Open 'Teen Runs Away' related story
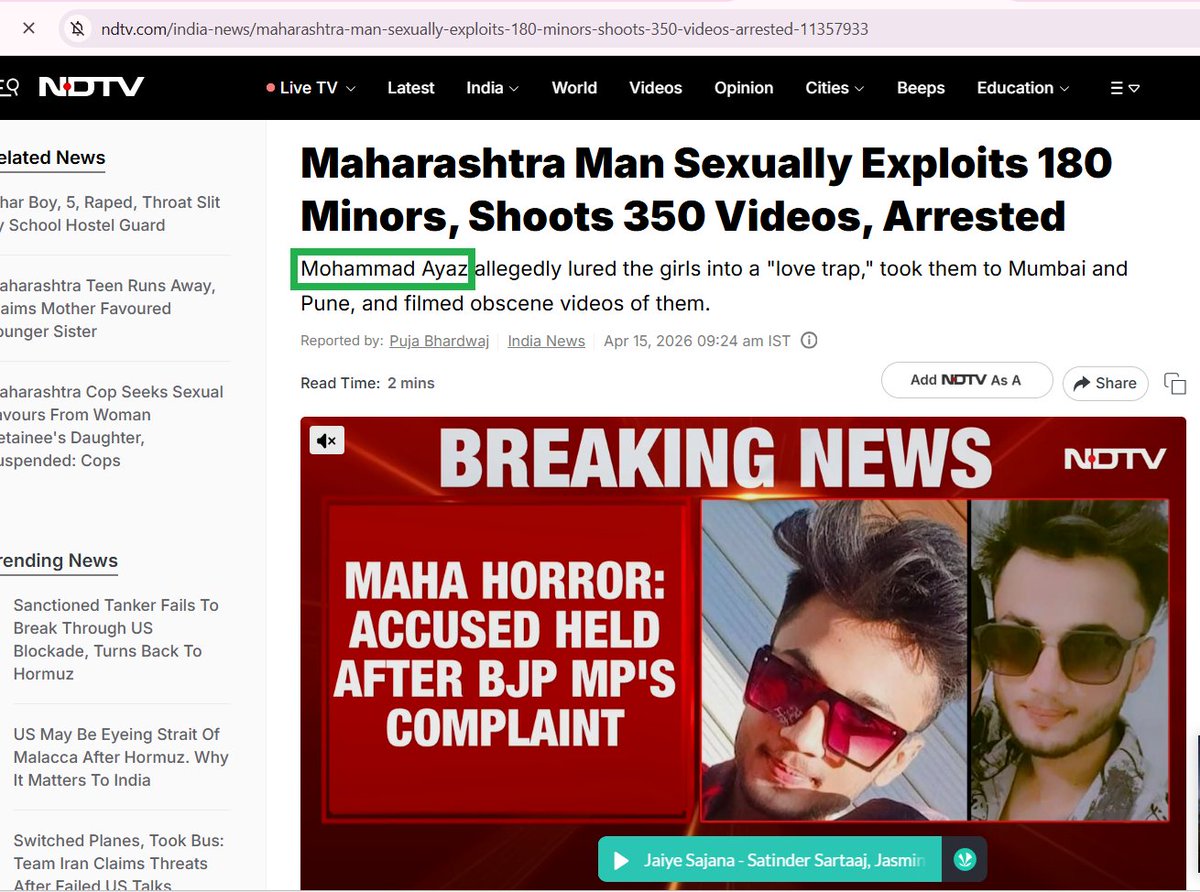Screen dimensions: 1200x892 click(108, 309)
